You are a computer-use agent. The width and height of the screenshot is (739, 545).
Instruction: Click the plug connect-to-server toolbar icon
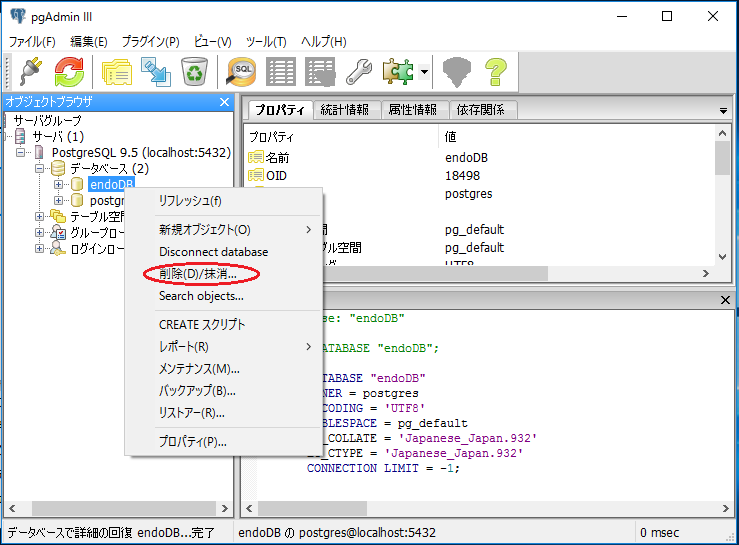tap(31, 72)
